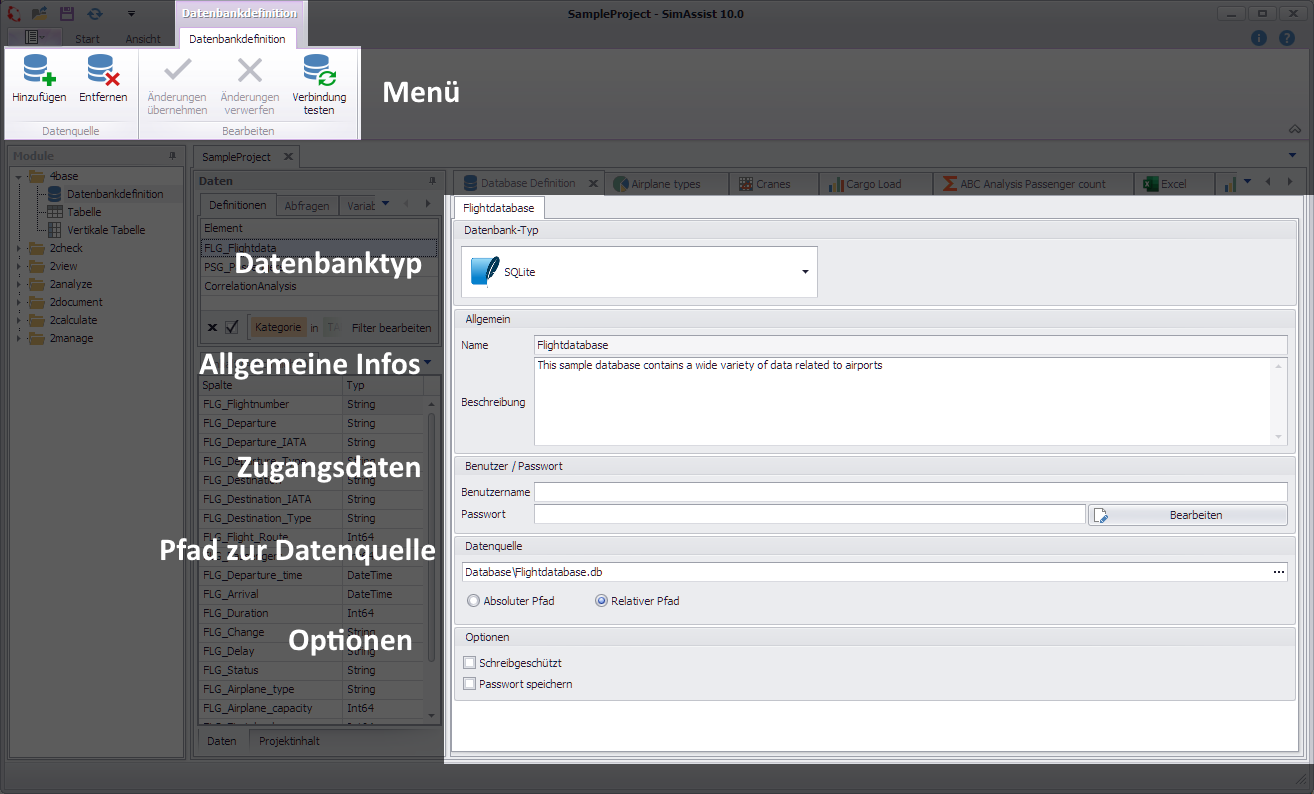Click the Bearbeiten password button
The image size is (1314, 794).
coord(1187,515)
